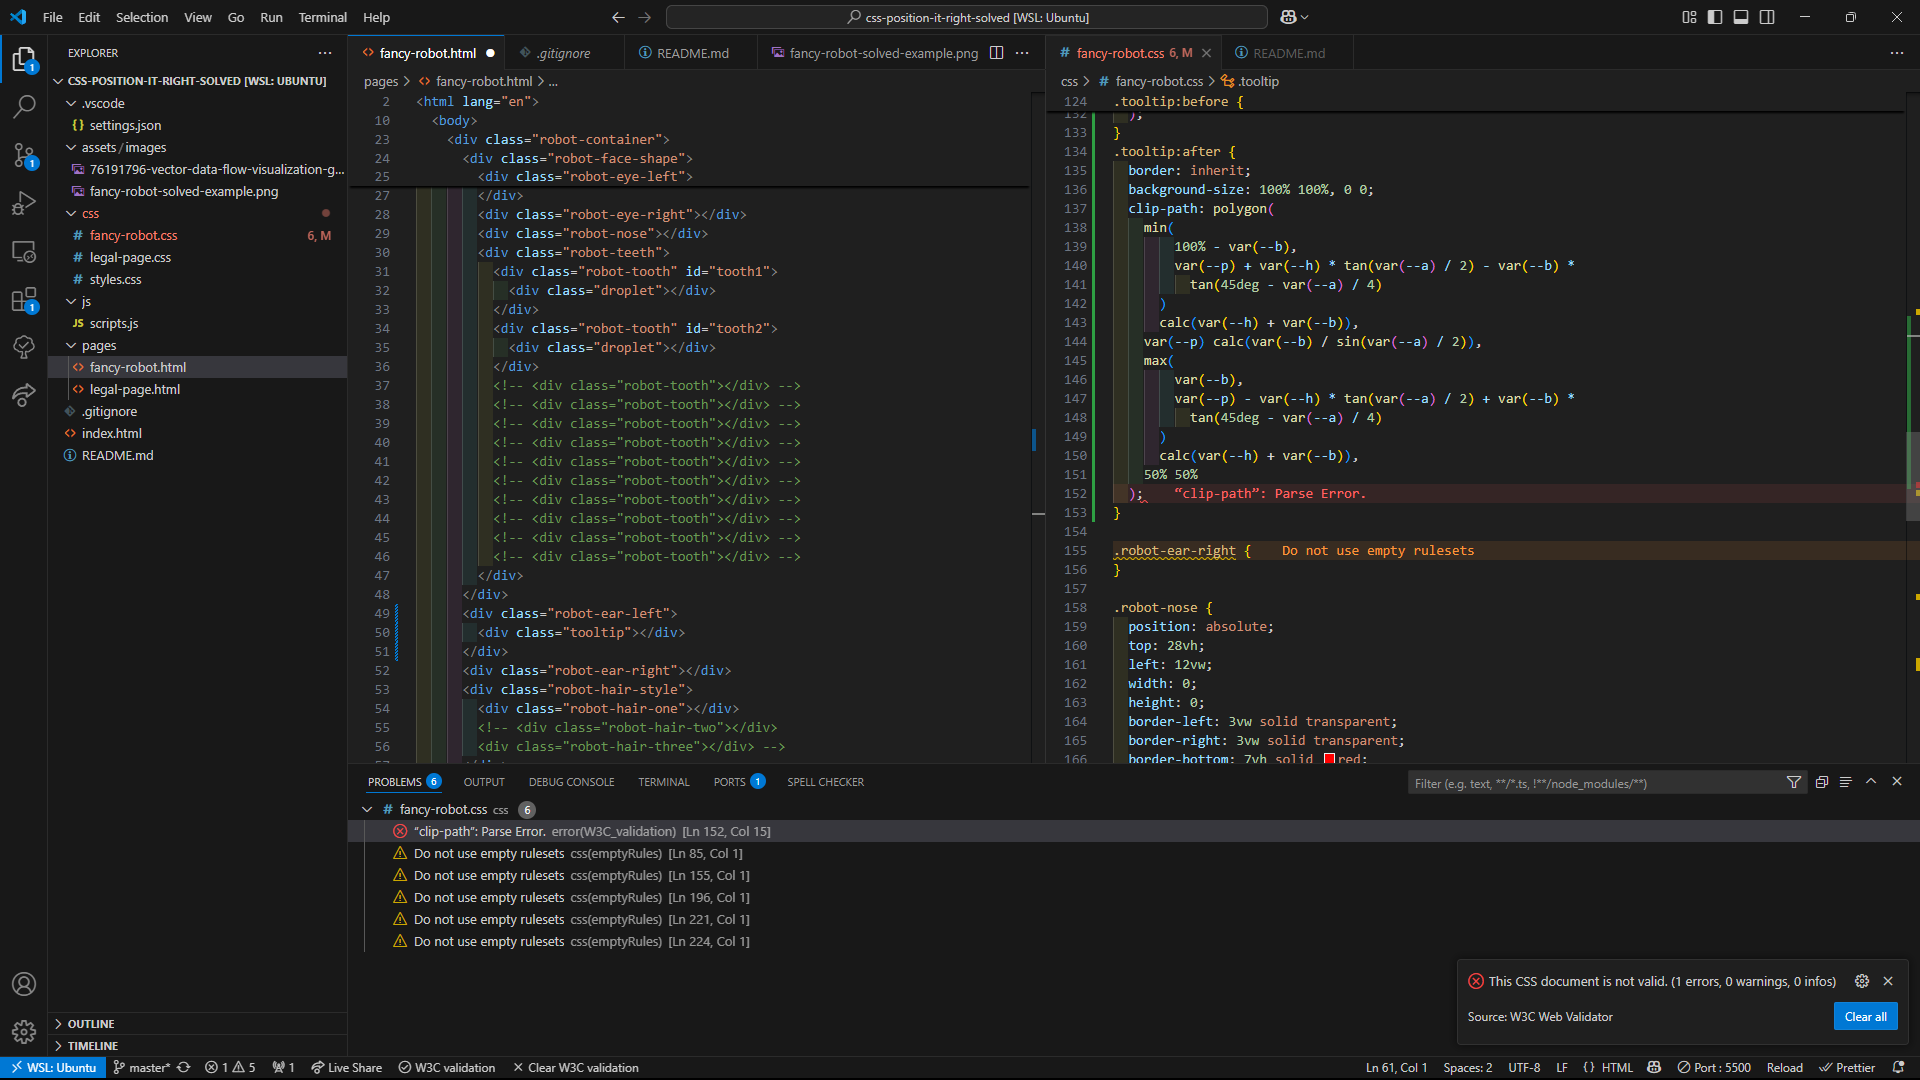Close the fancy-robot.css editor tab
Screen dimensions: 1920x1080
tap(1206, 53)
